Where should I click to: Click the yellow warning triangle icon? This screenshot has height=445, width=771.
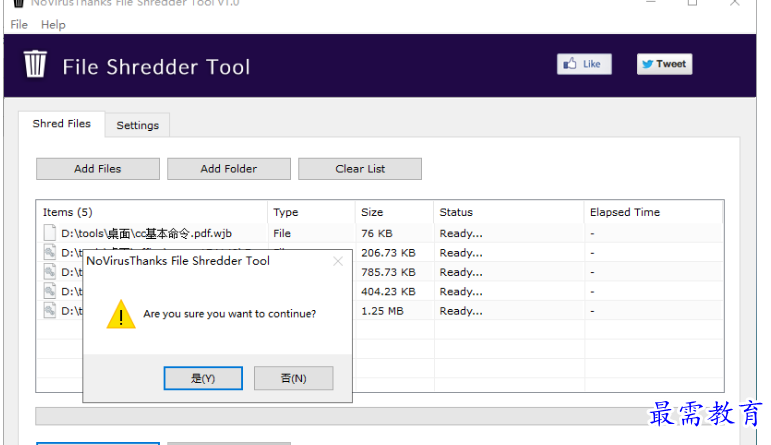(x=121, y=314)
